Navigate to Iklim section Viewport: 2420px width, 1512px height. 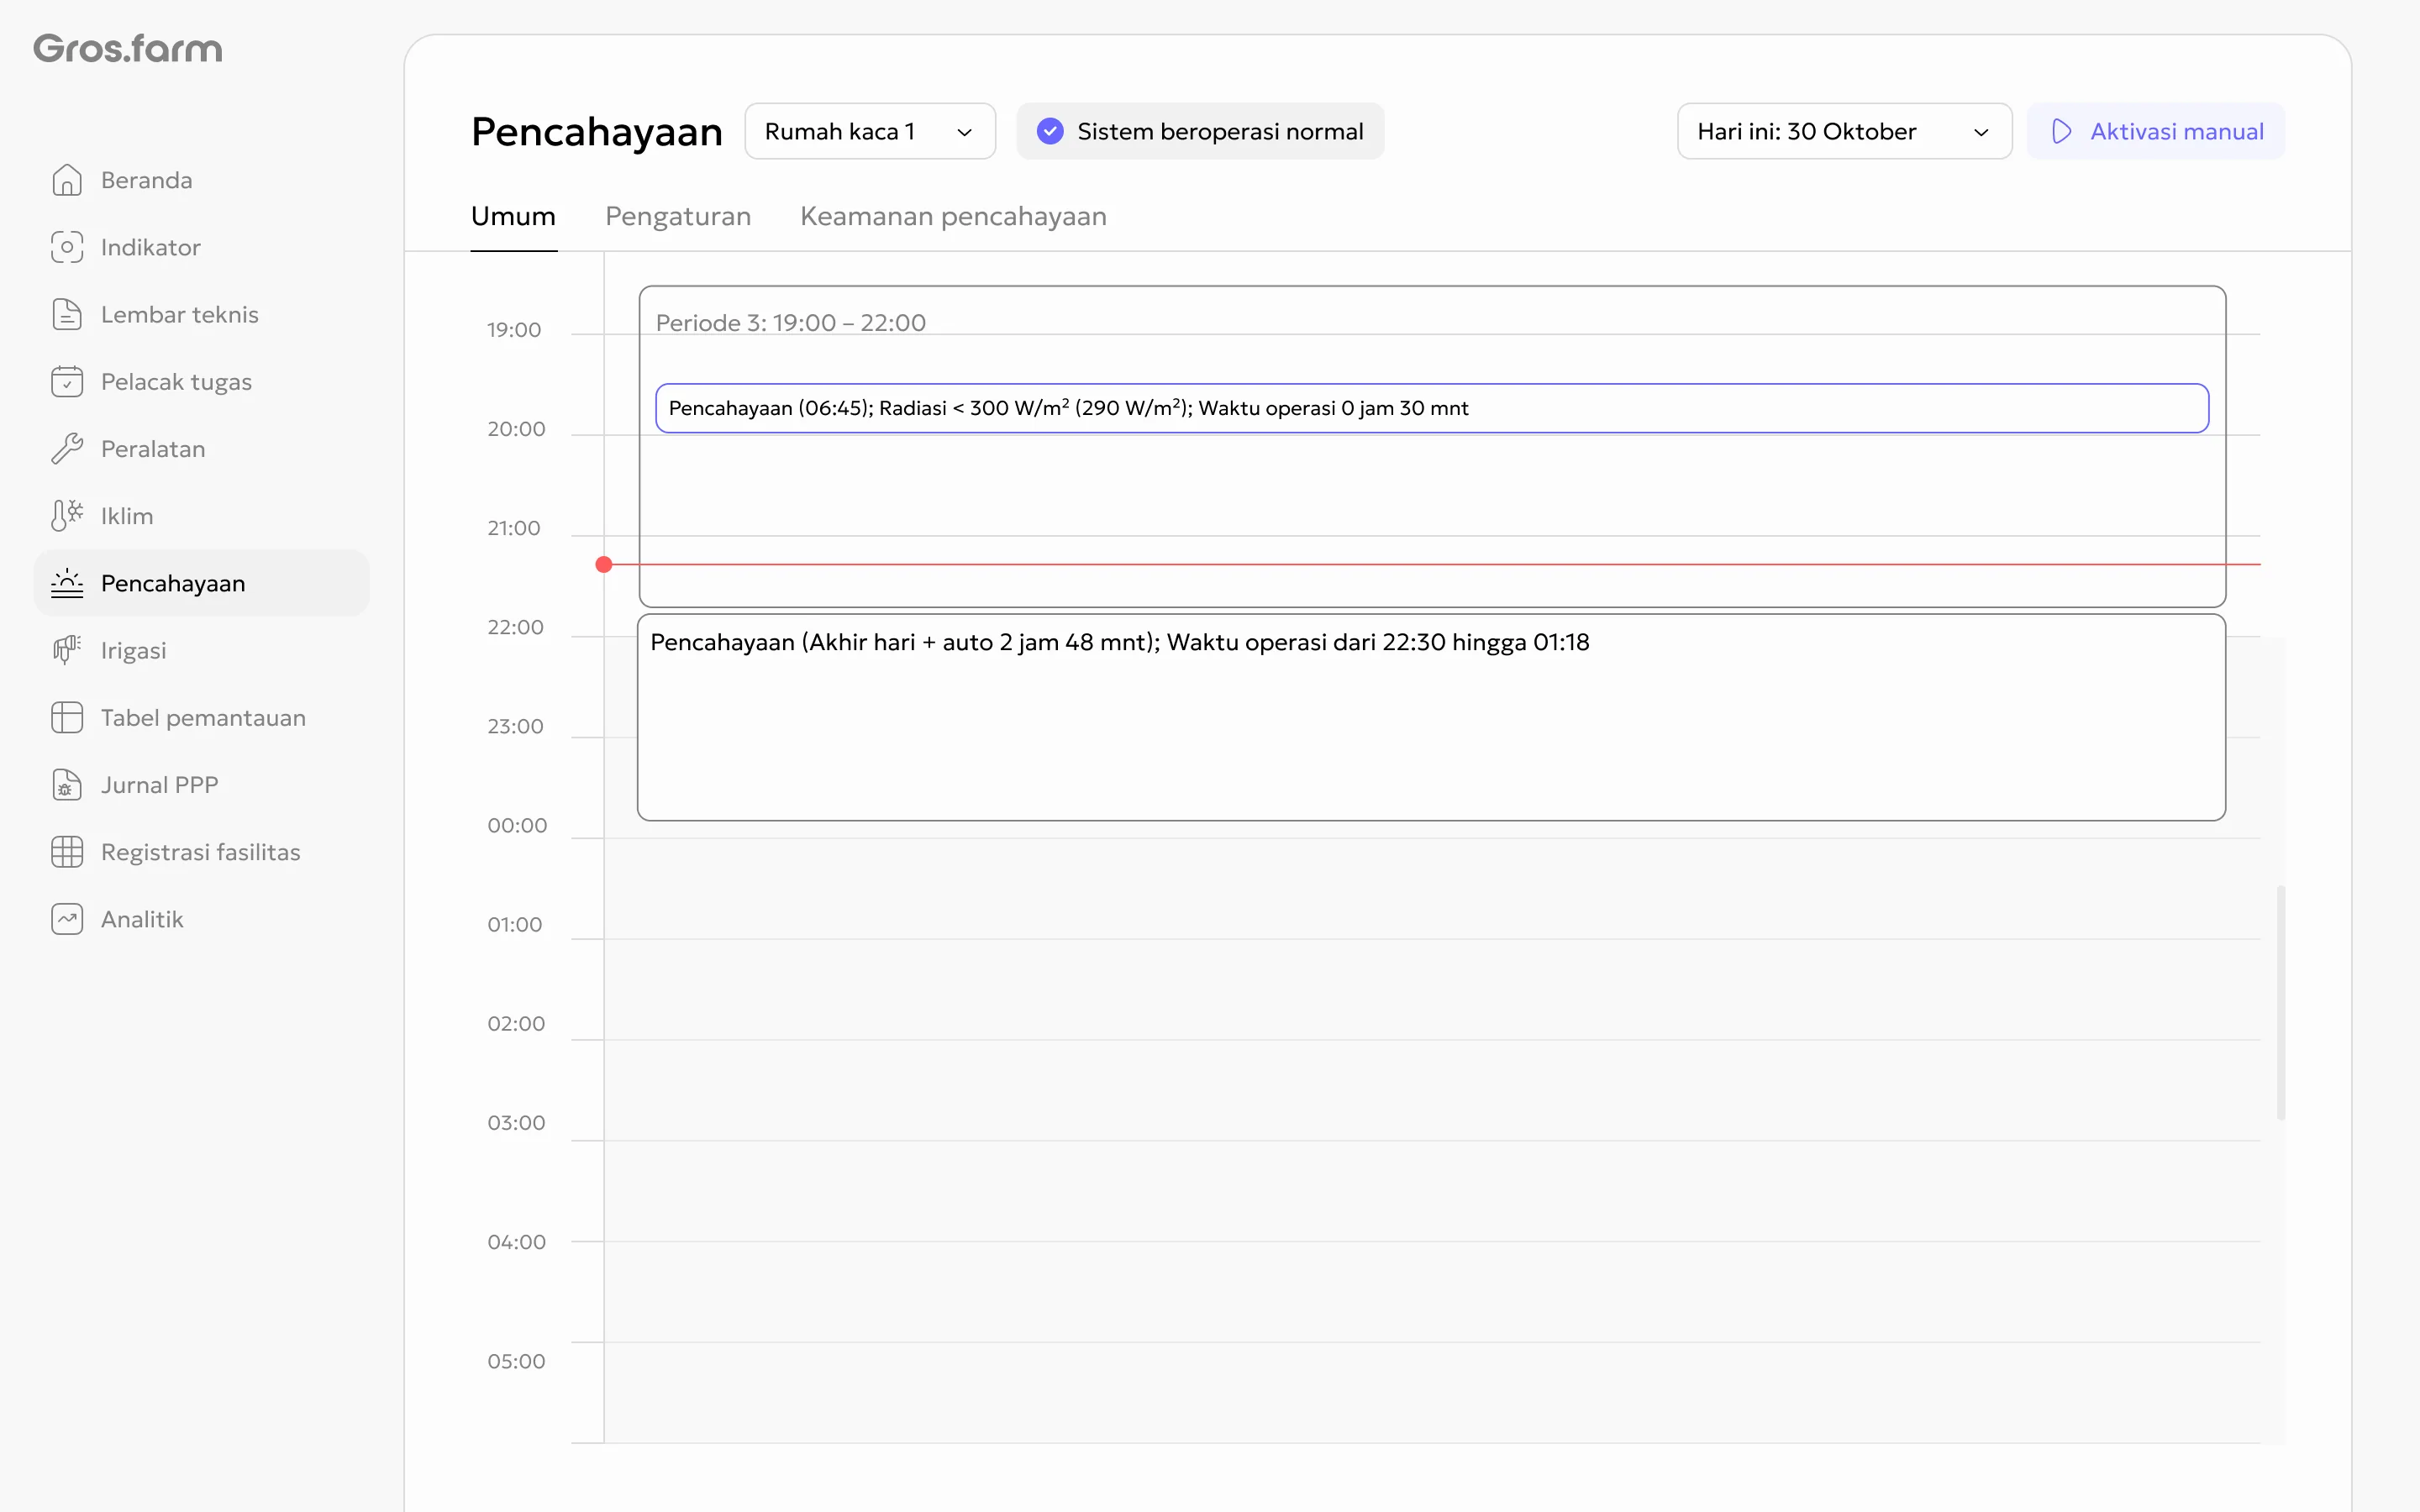tap(202, 515)
